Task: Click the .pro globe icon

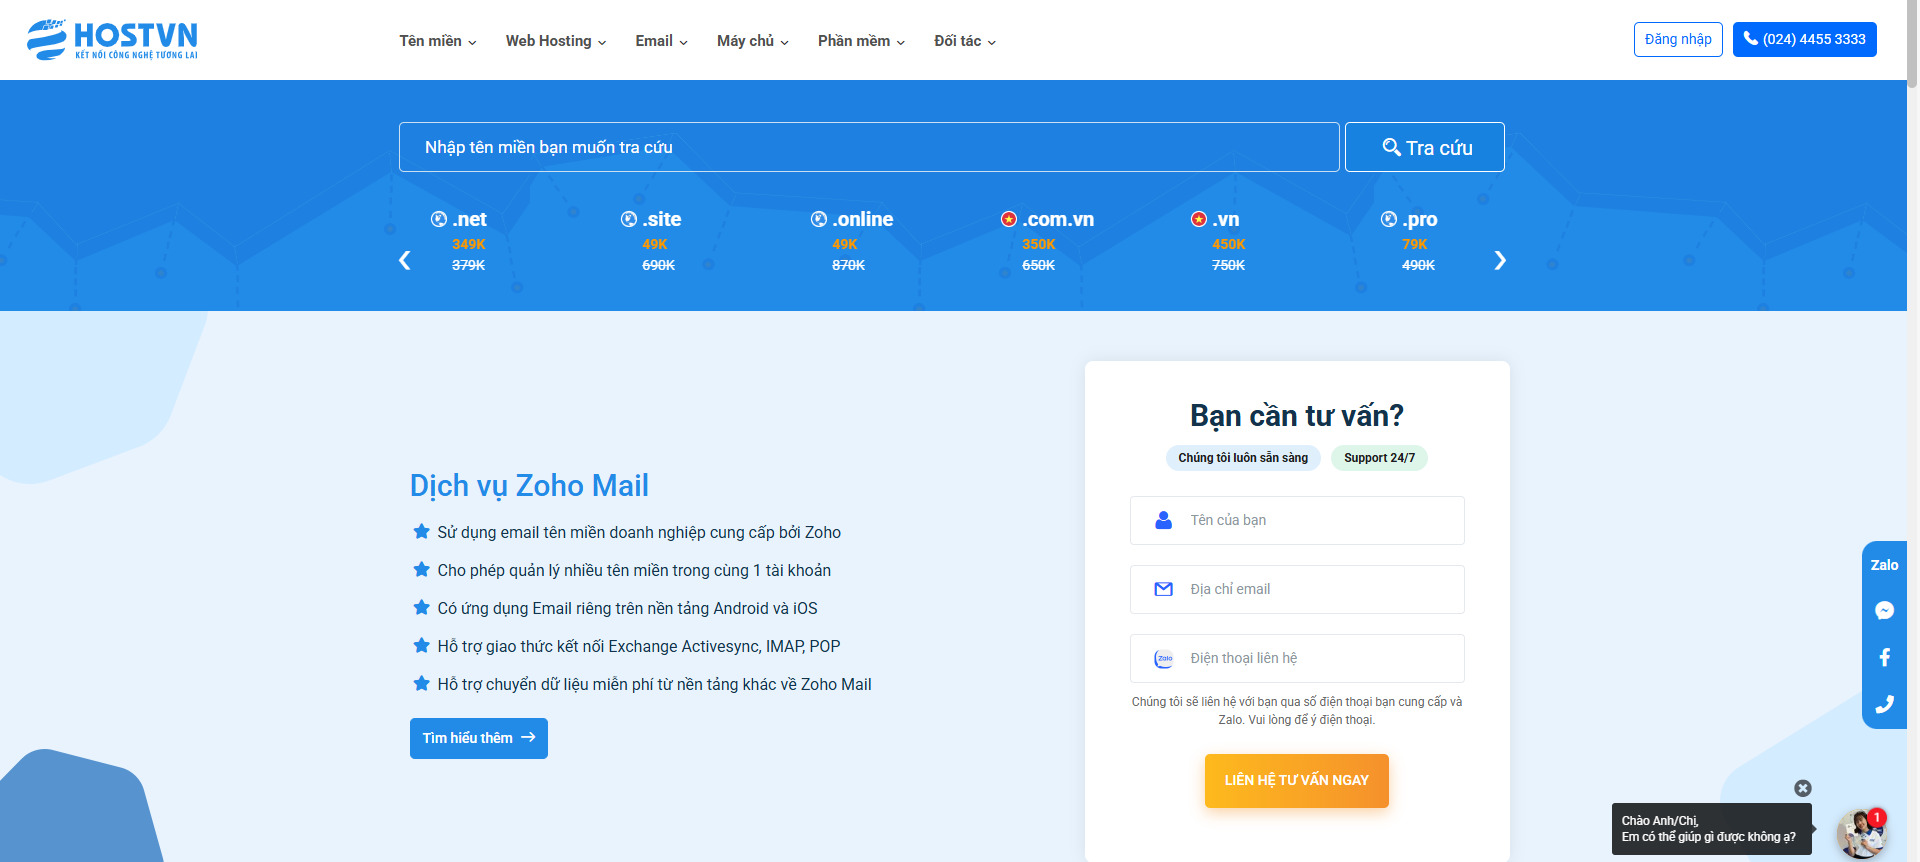Action: (x=1389, y=219)
